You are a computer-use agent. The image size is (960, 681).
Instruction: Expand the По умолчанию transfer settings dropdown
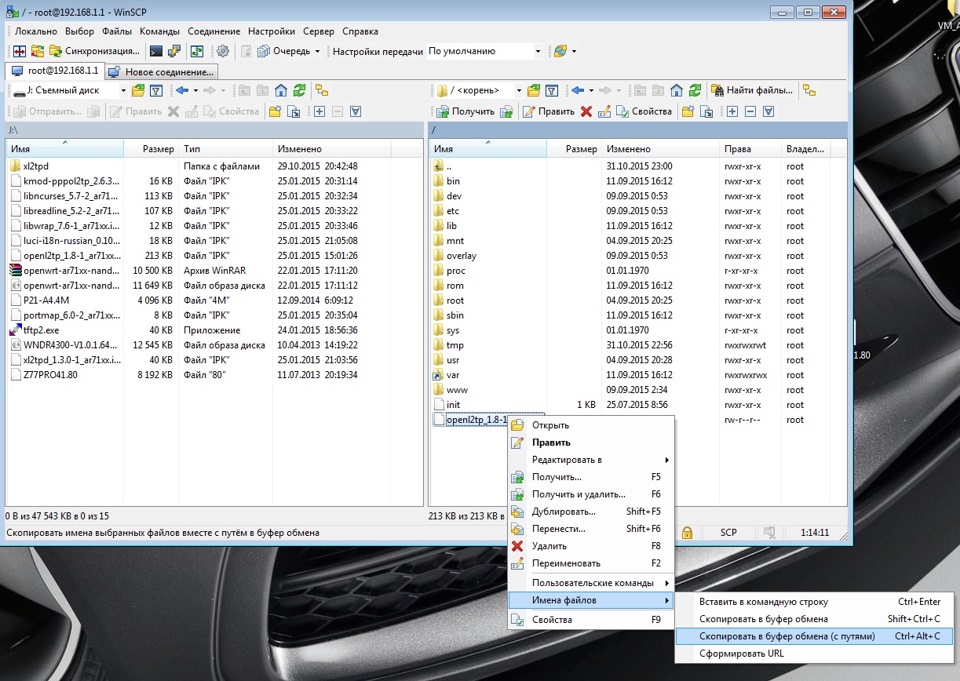(x=537, y=51)
